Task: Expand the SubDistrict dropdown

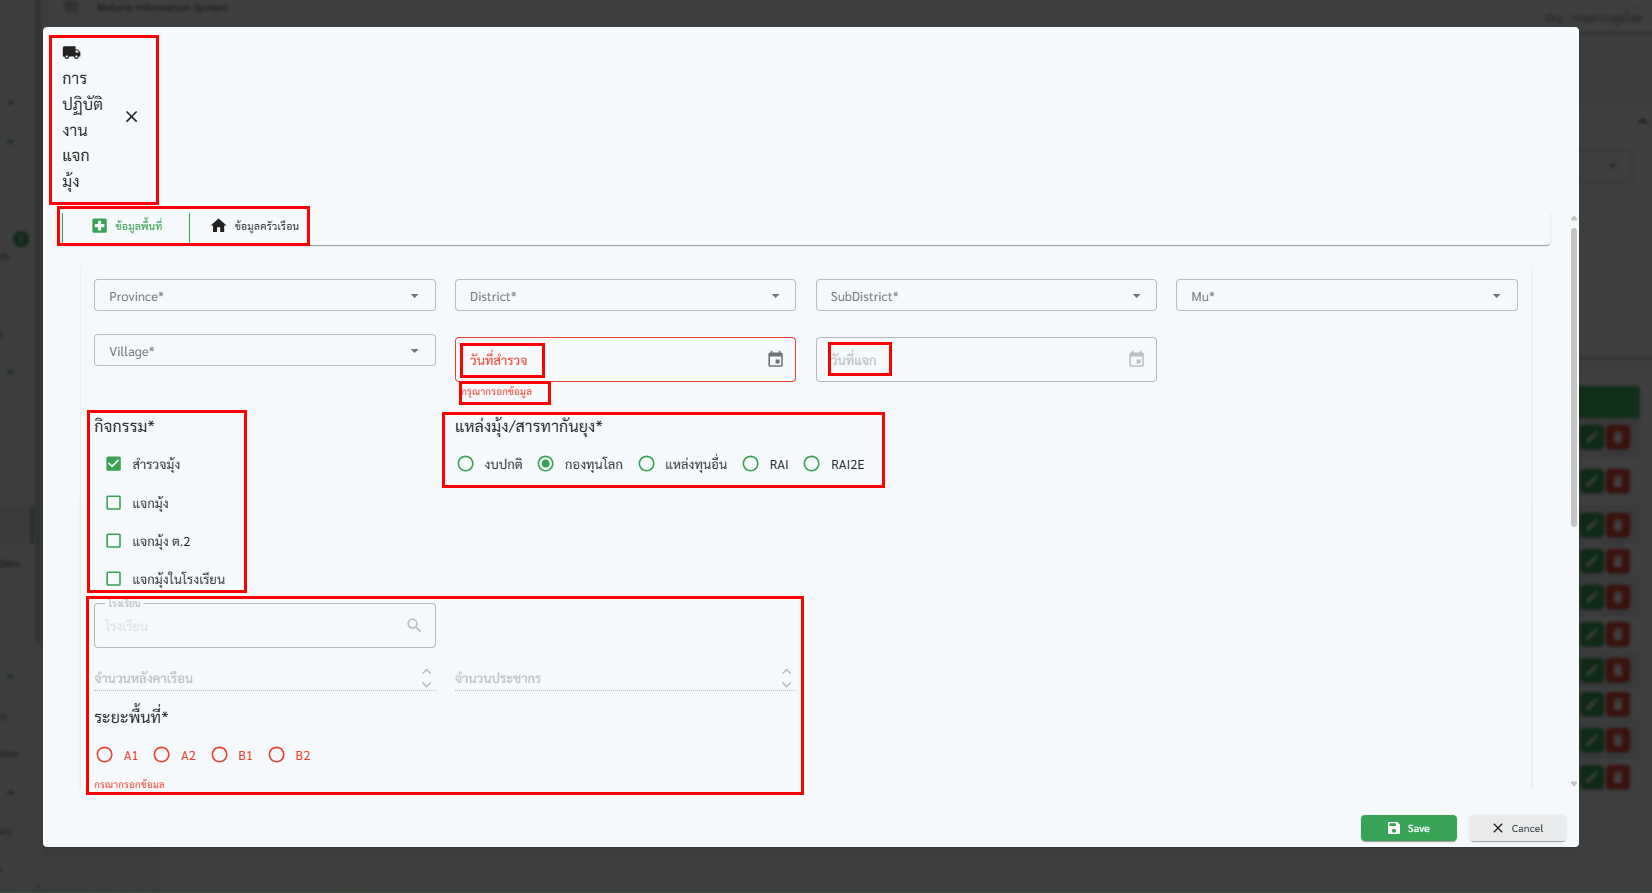Action: (x=985, y=296)
